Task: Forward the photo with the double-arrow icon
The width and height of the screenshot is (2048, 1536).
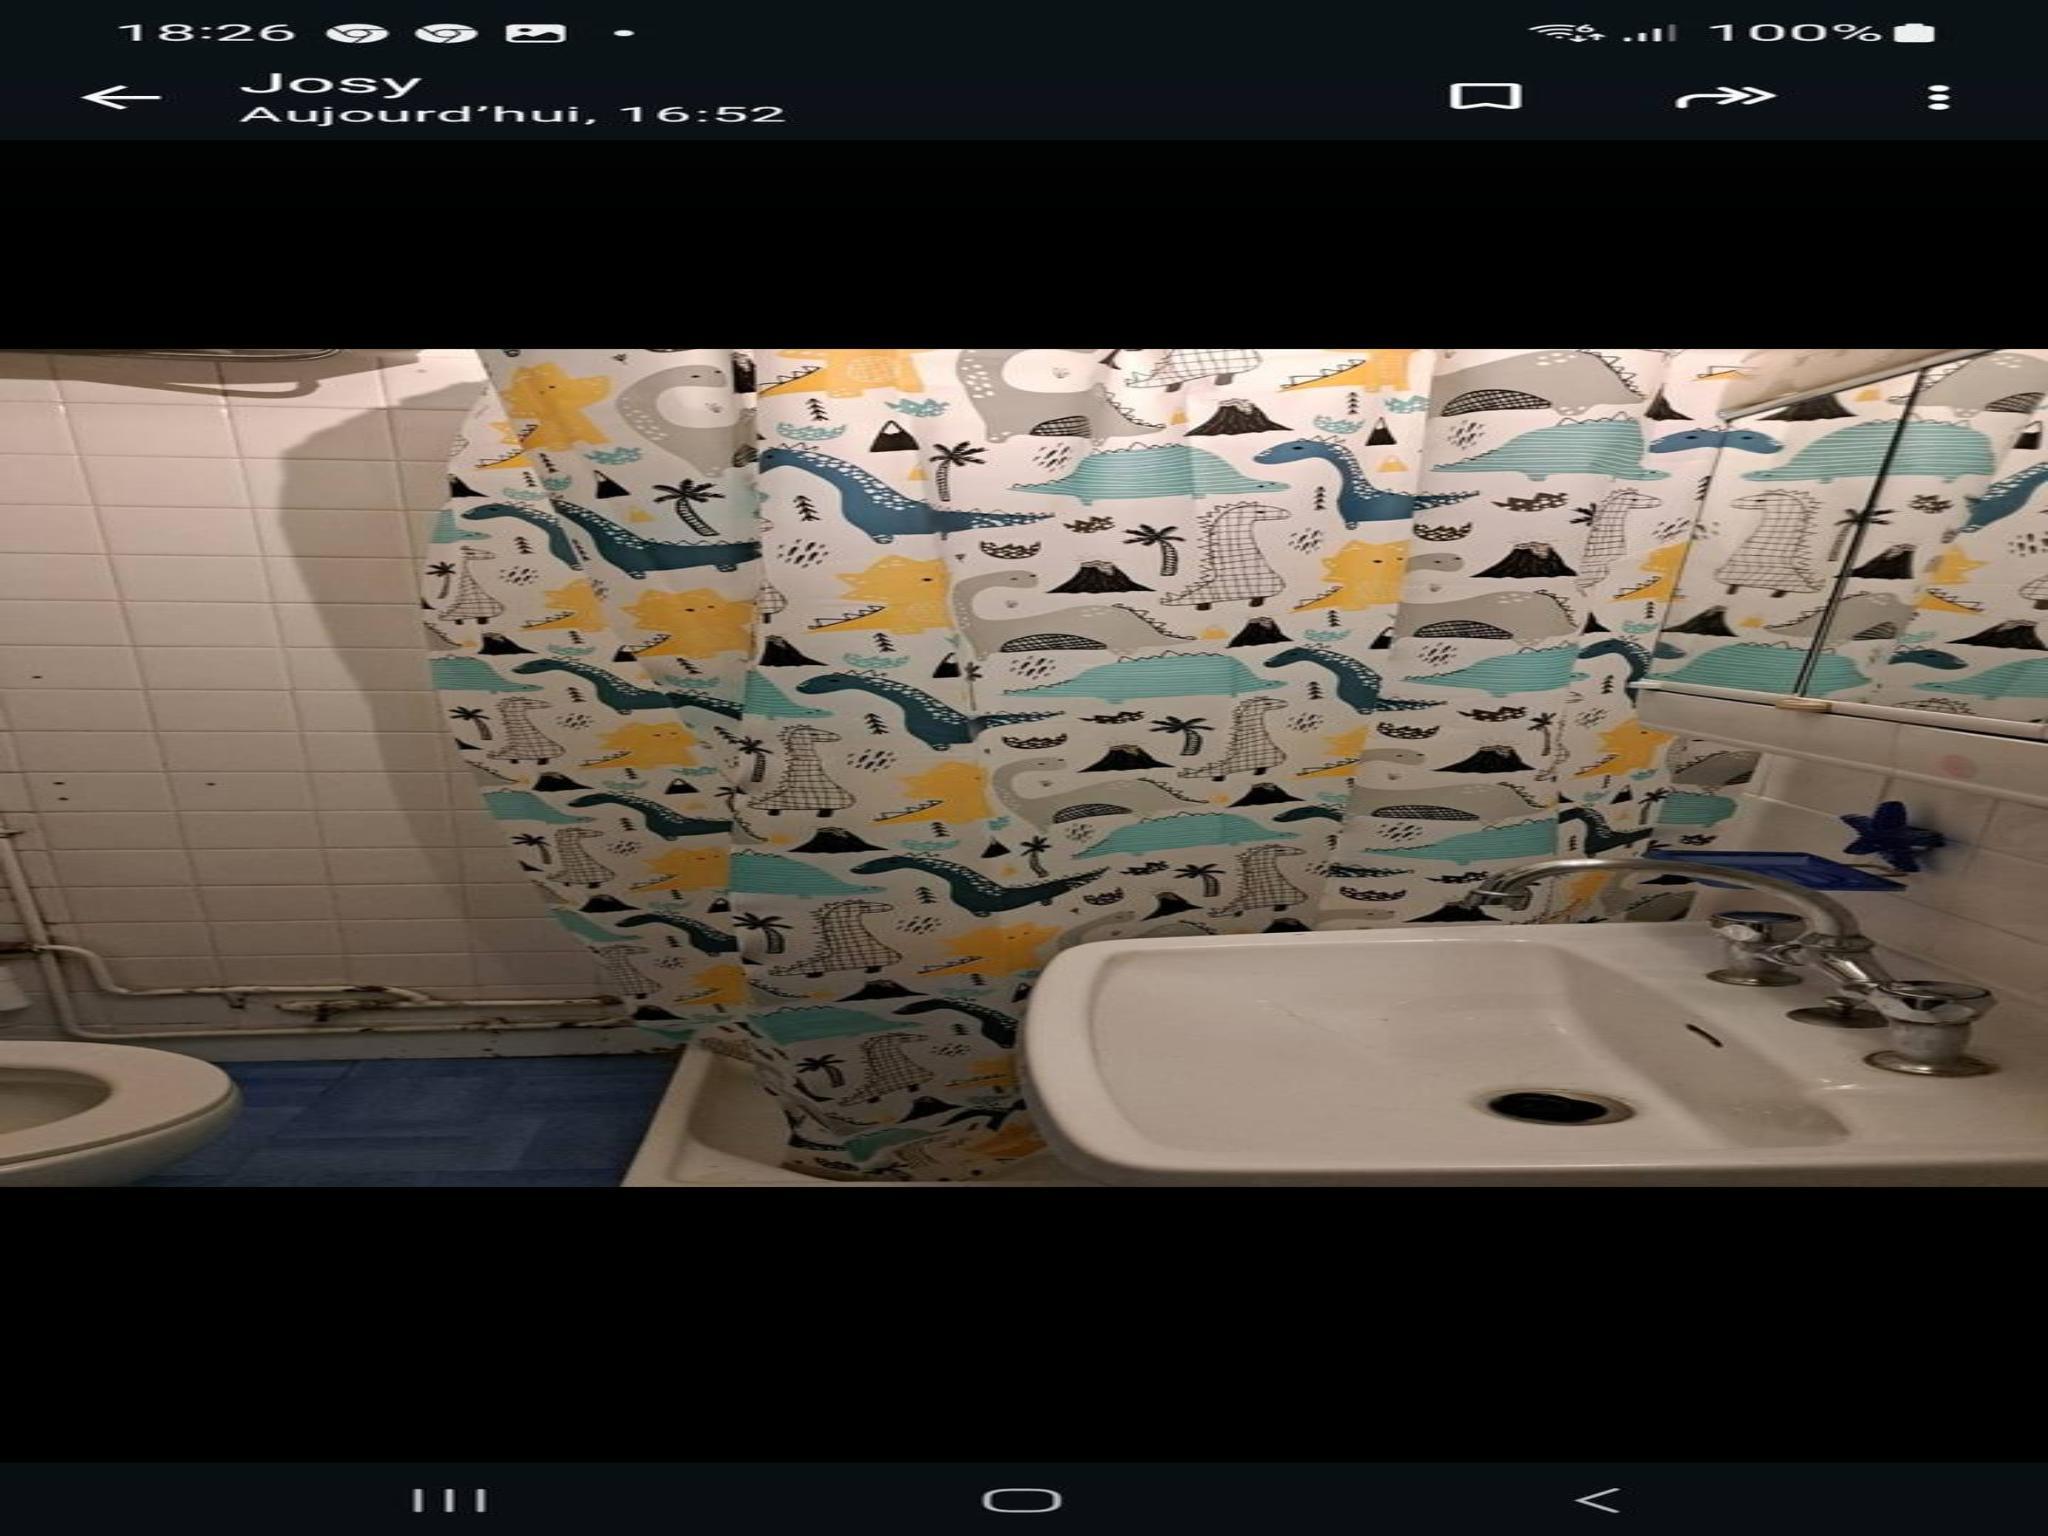Action: 1724,97
